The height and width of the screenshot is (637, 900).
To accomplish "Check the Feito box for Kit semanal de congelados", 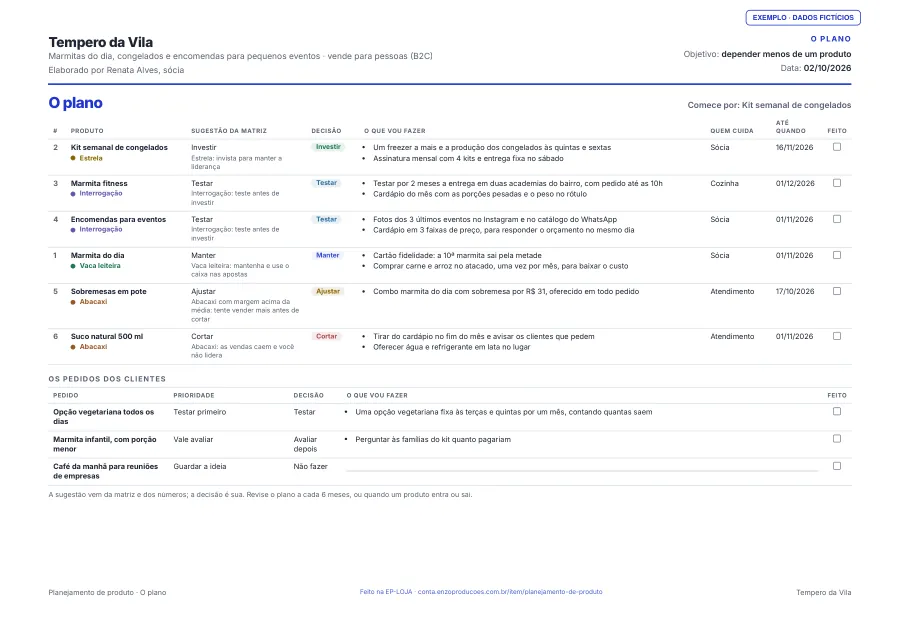I will point(837,147).
